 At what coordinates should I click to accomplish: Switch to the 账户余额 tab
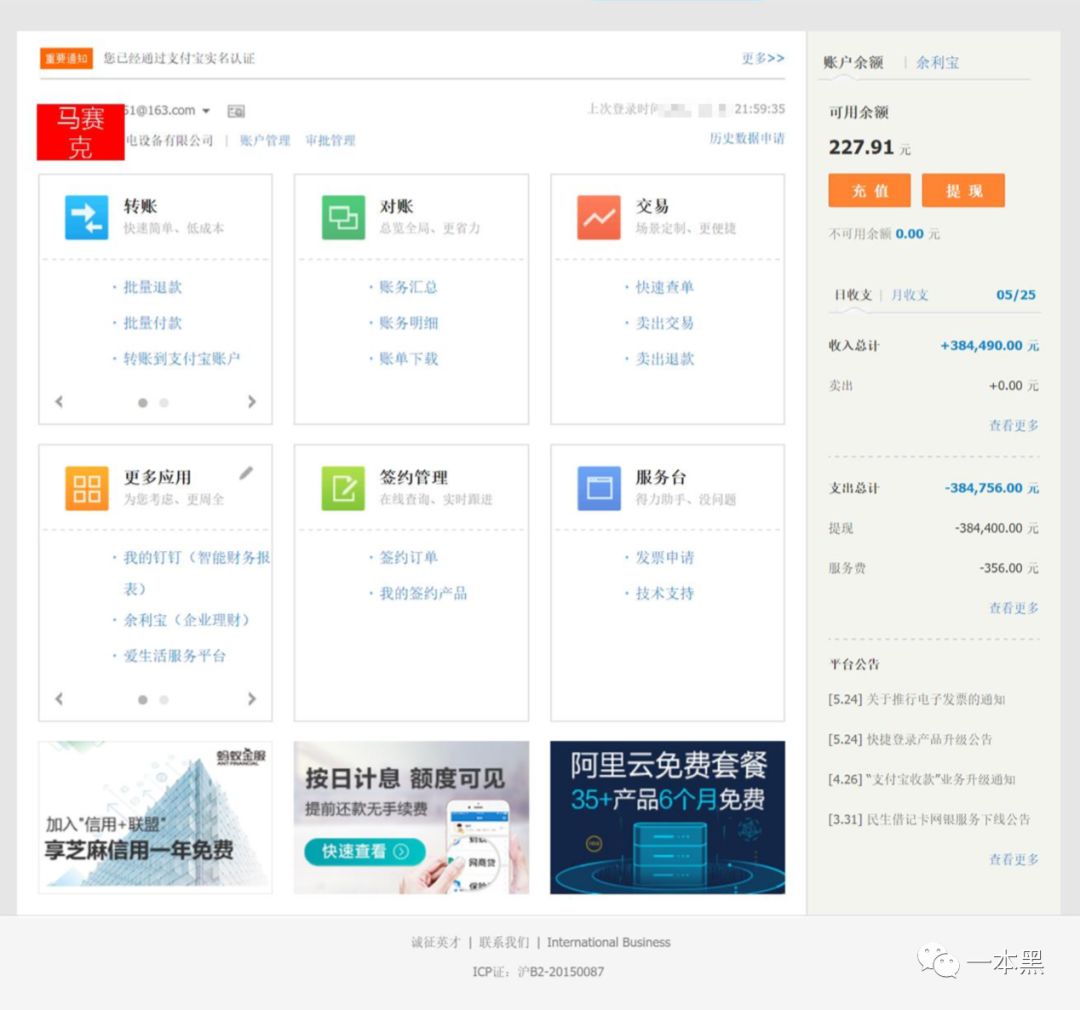853,63
